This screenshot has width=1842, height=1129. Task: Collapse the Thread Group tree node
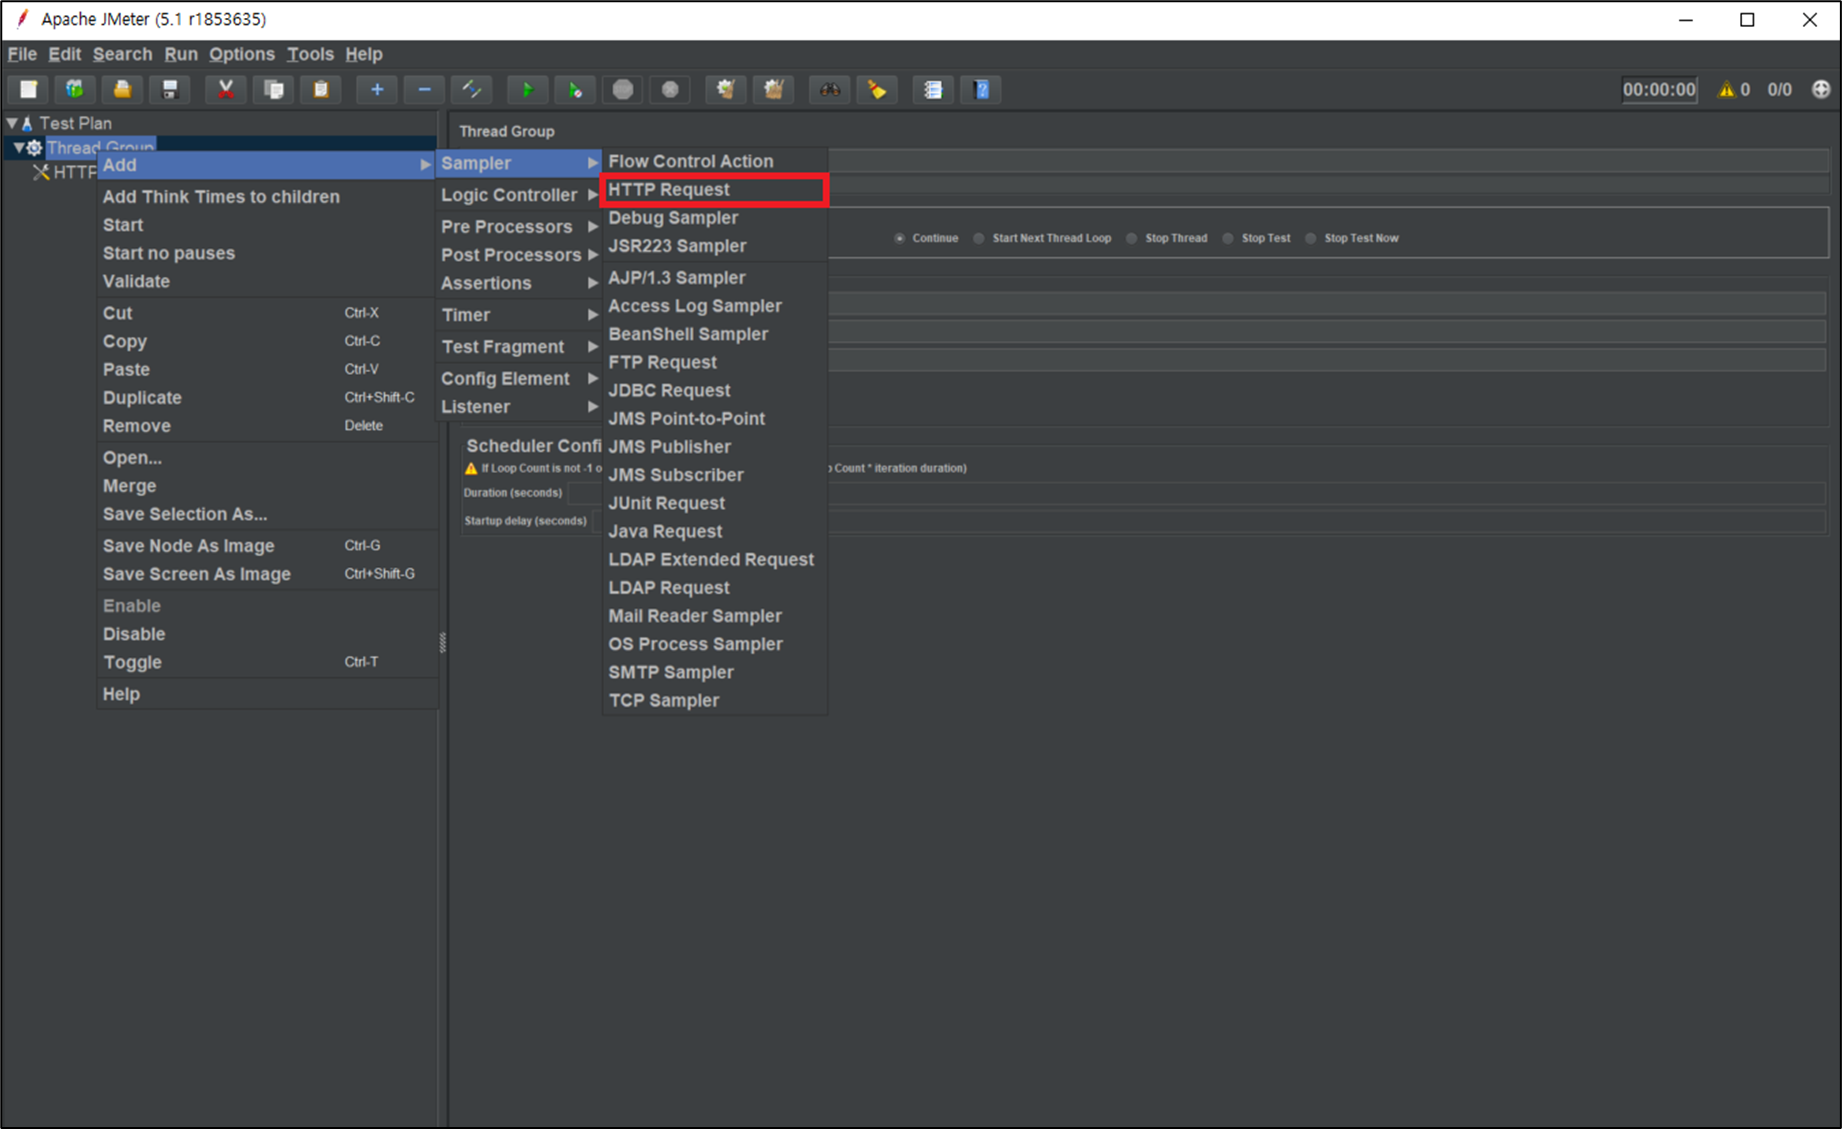(x=19, y=148)
